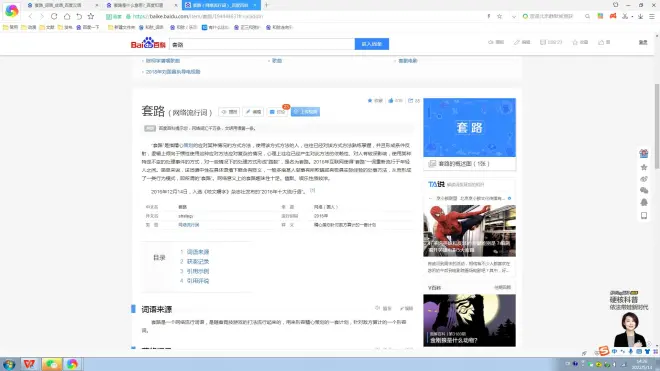Jump to contents item 2 获奖记录
Screen dimensions: 660x371
[198, 262]
